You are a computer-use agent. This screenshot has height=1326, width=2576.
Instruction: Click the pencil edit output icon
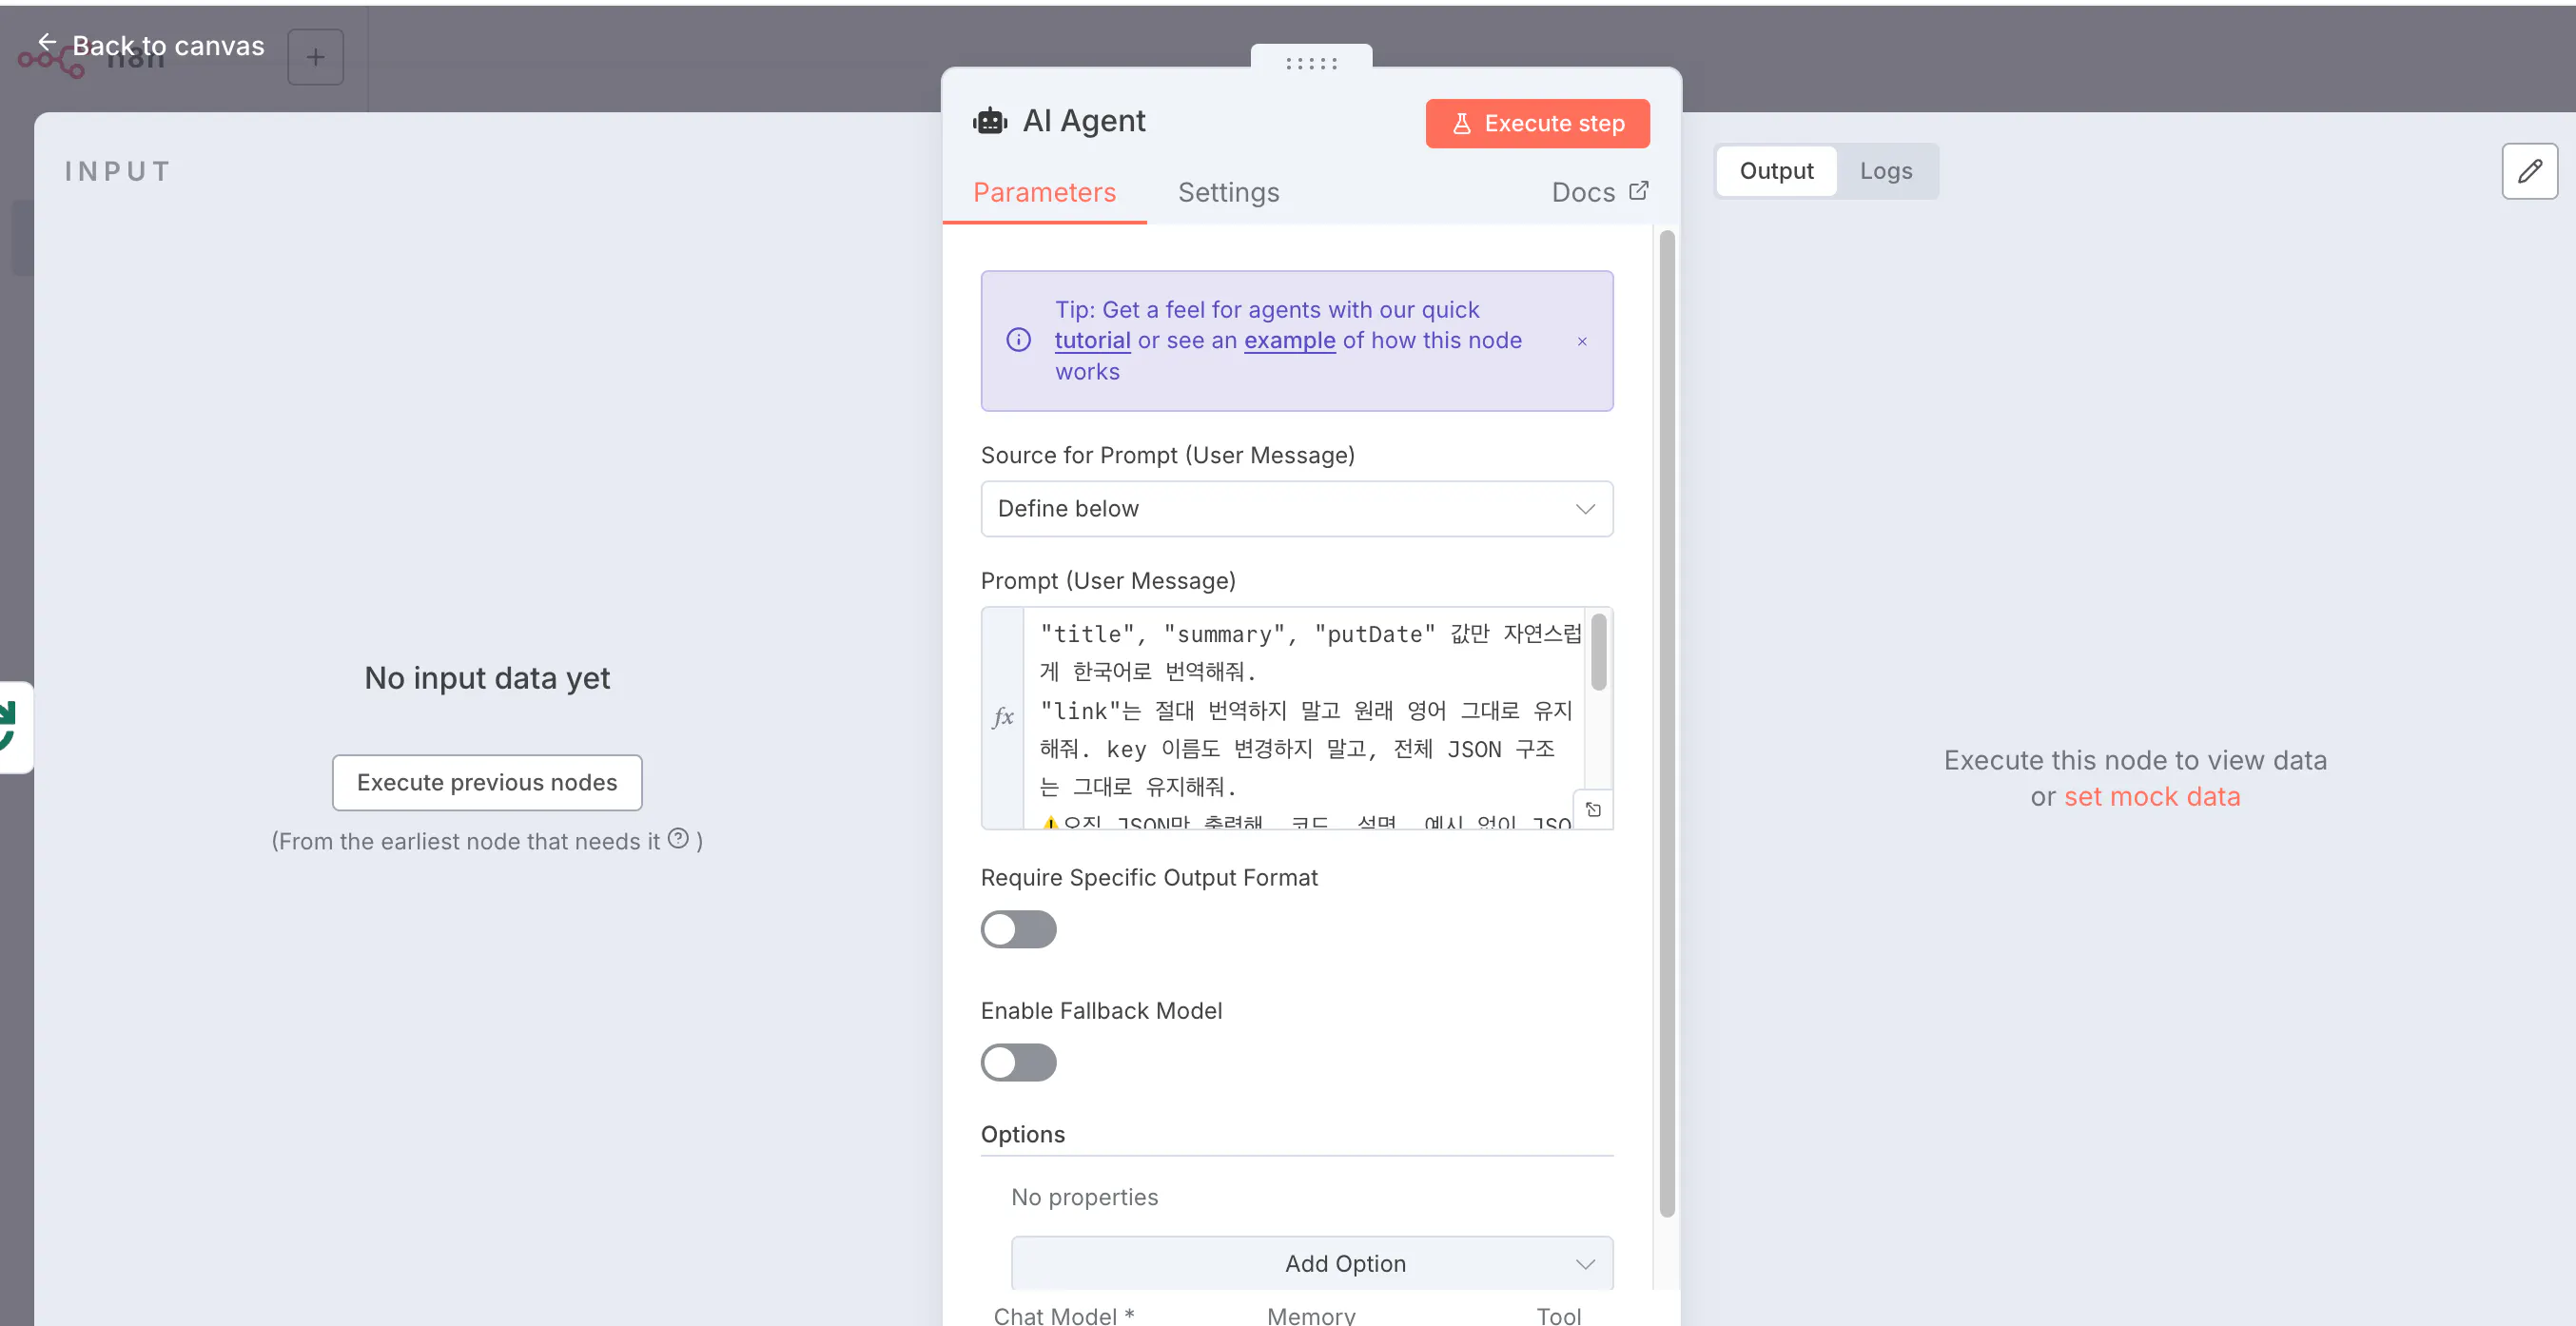(x=2529, y=171)
